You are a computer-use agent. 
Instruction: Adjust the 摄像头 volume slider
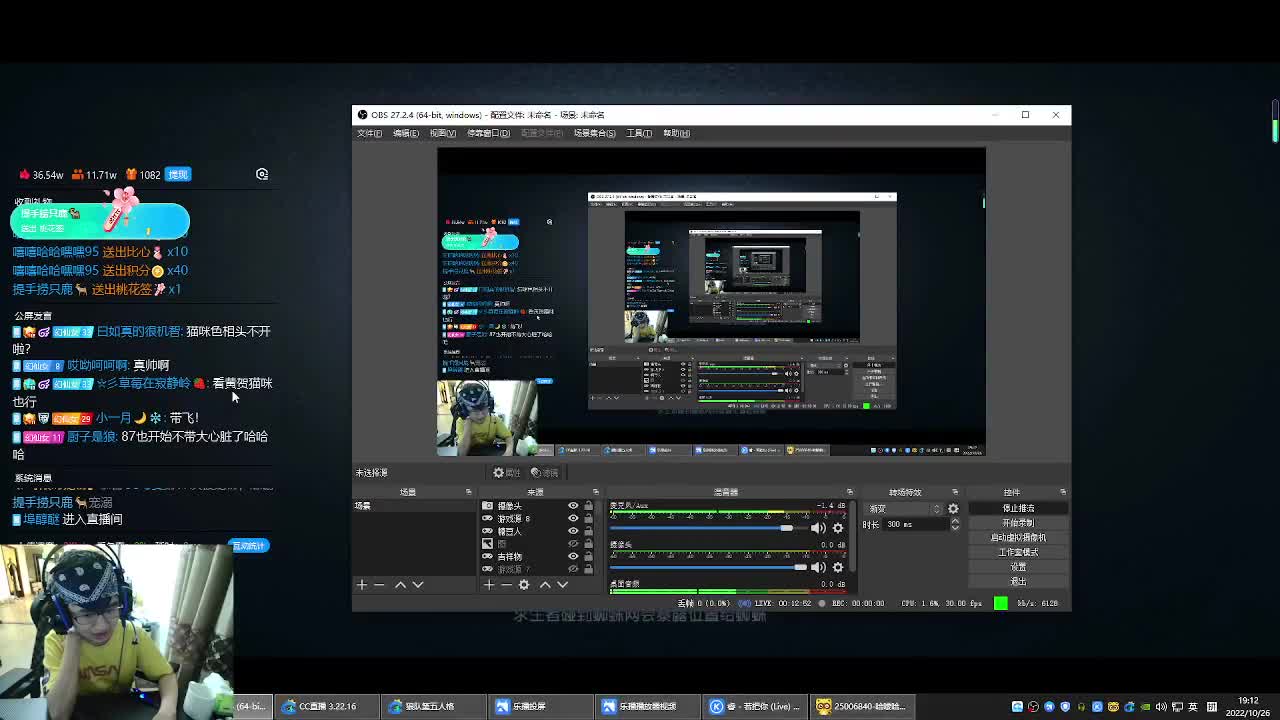pos(708,567)
